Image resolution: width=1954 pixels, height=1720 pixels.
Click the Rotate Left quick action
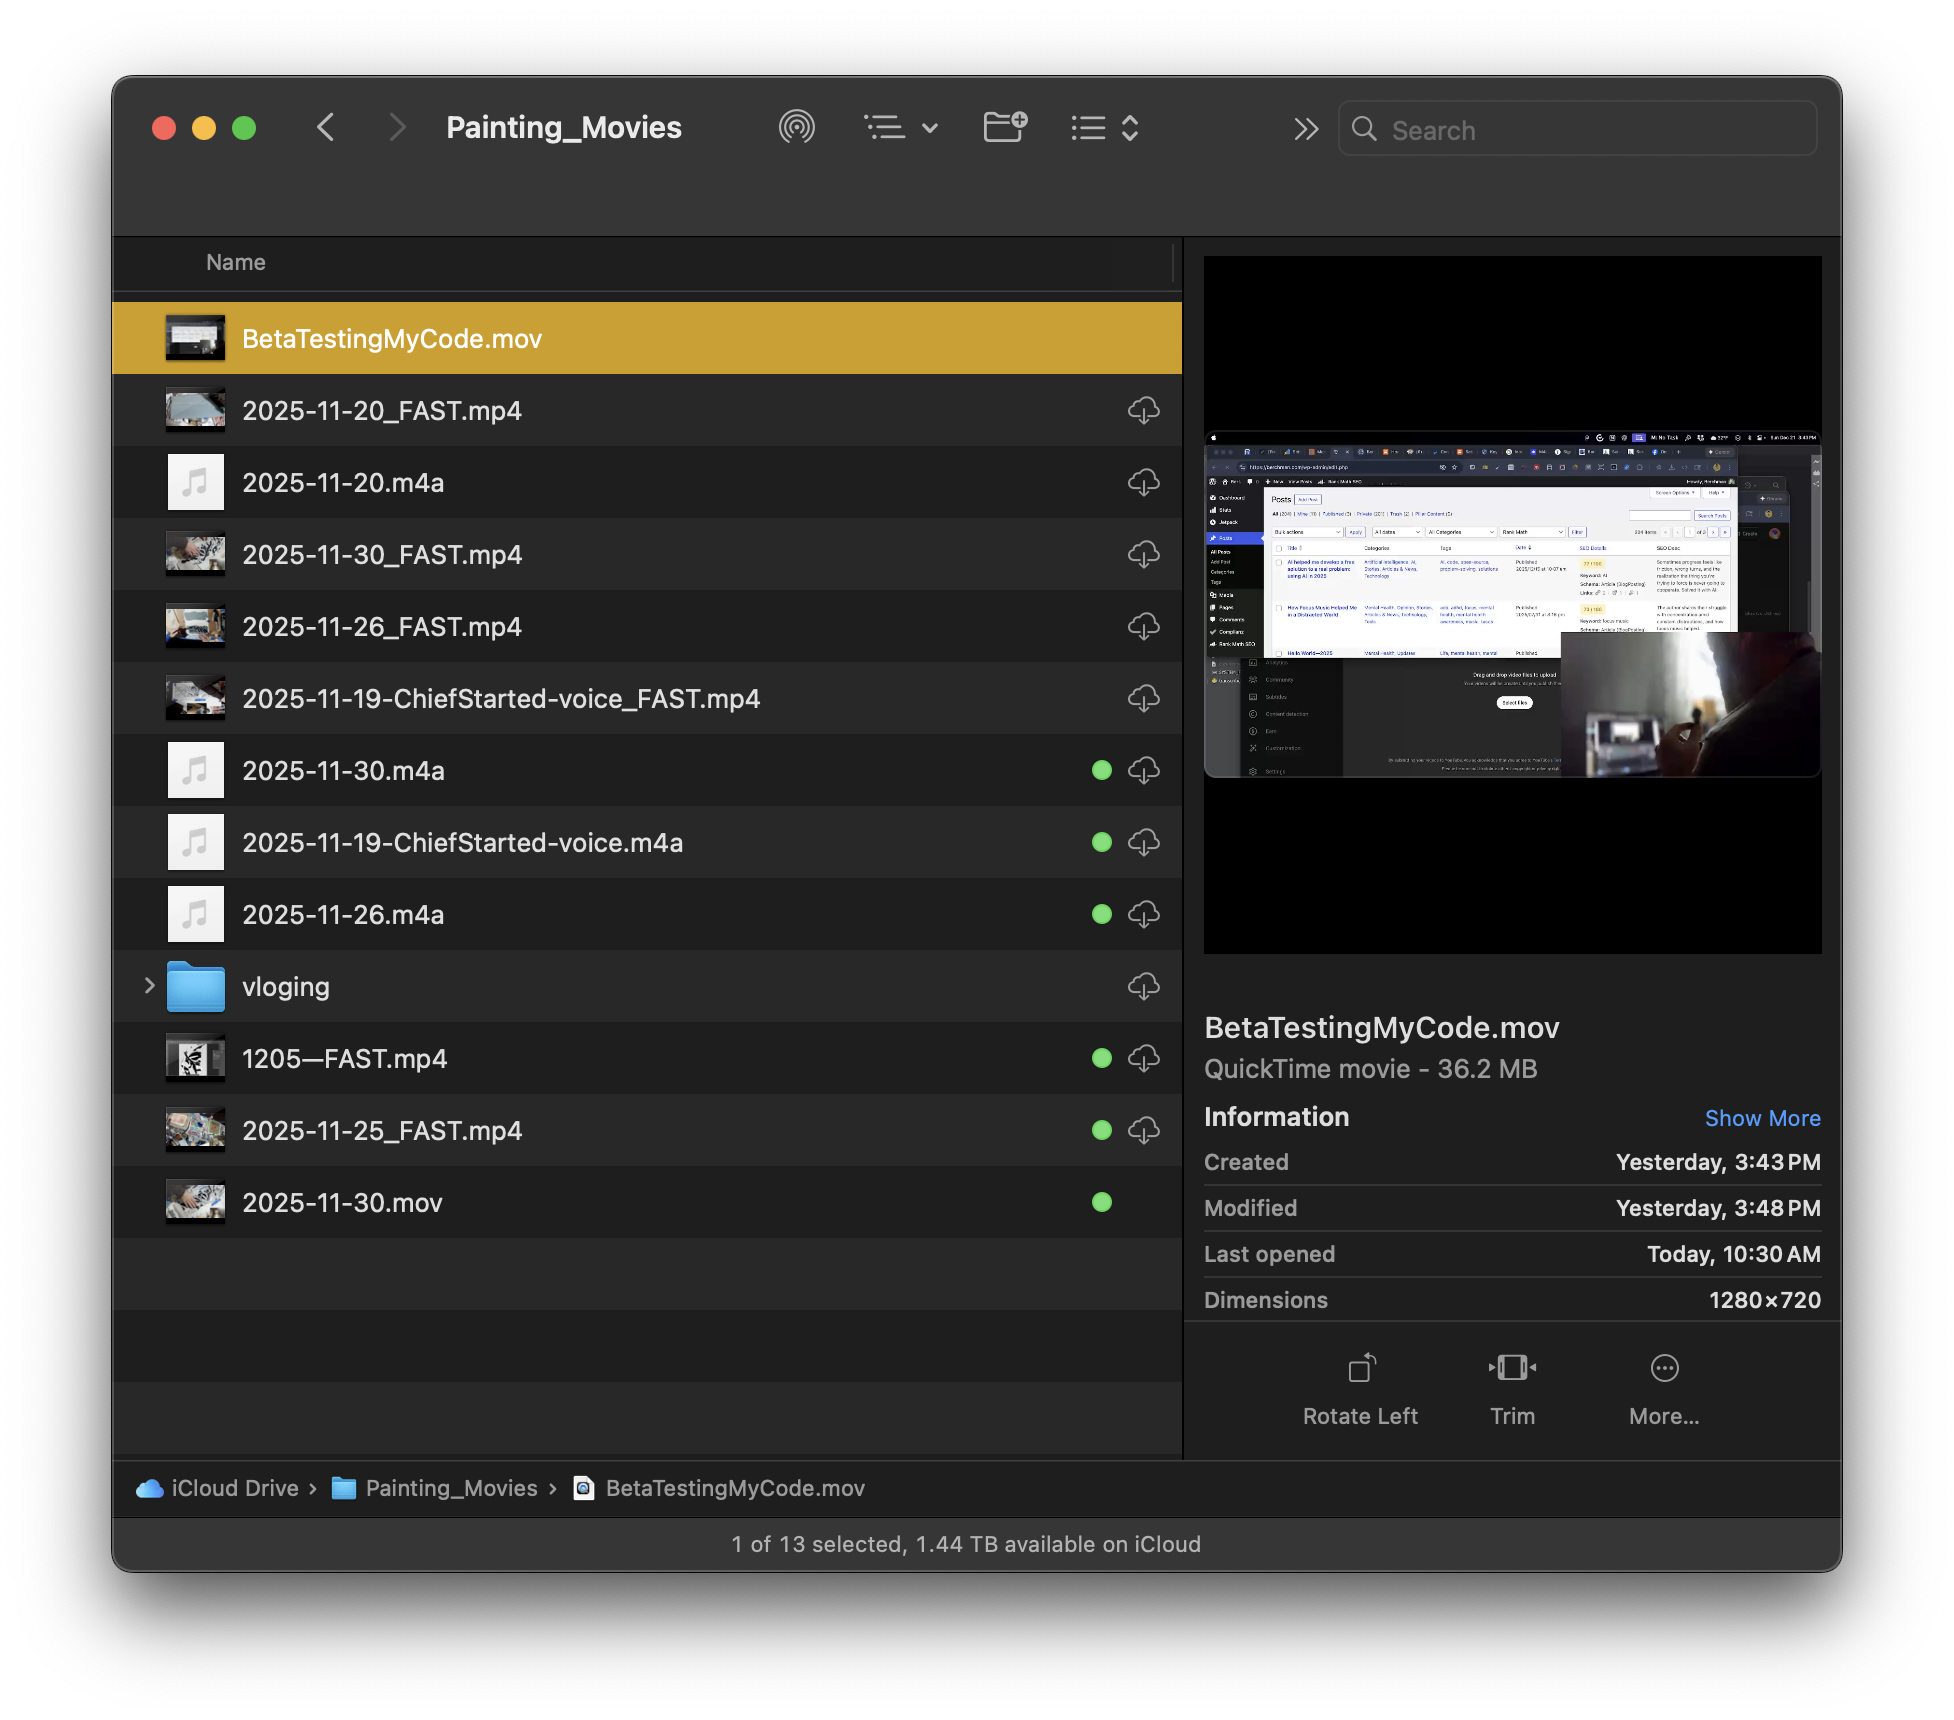tap(1360, 1390)
